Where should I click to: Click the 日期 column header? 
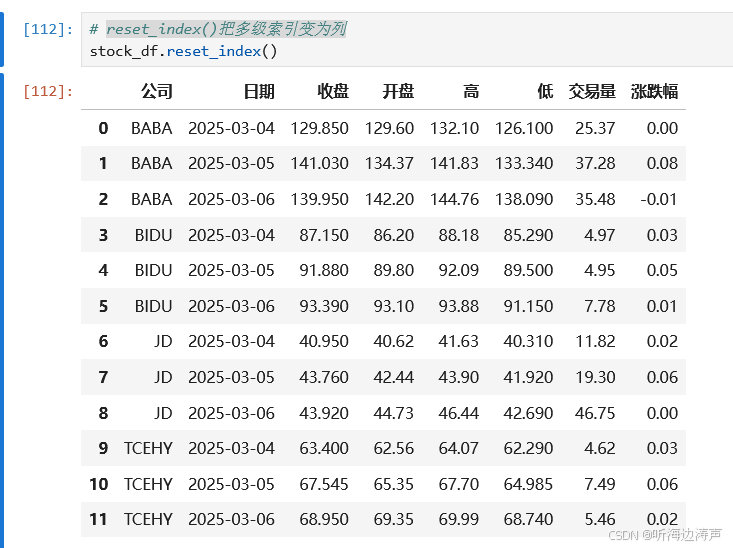(x=259, y=91)
